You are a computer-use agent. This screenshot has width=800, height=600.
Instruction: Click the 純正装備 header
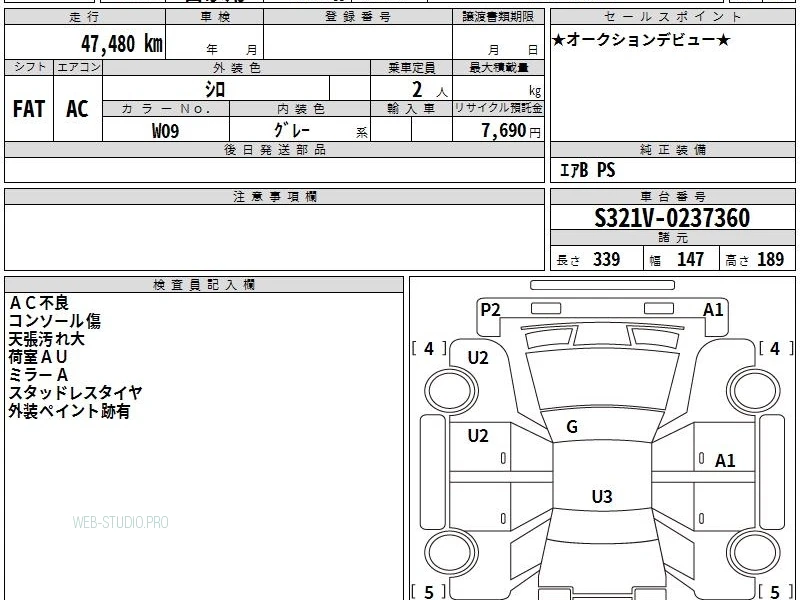tap(673, 149)
